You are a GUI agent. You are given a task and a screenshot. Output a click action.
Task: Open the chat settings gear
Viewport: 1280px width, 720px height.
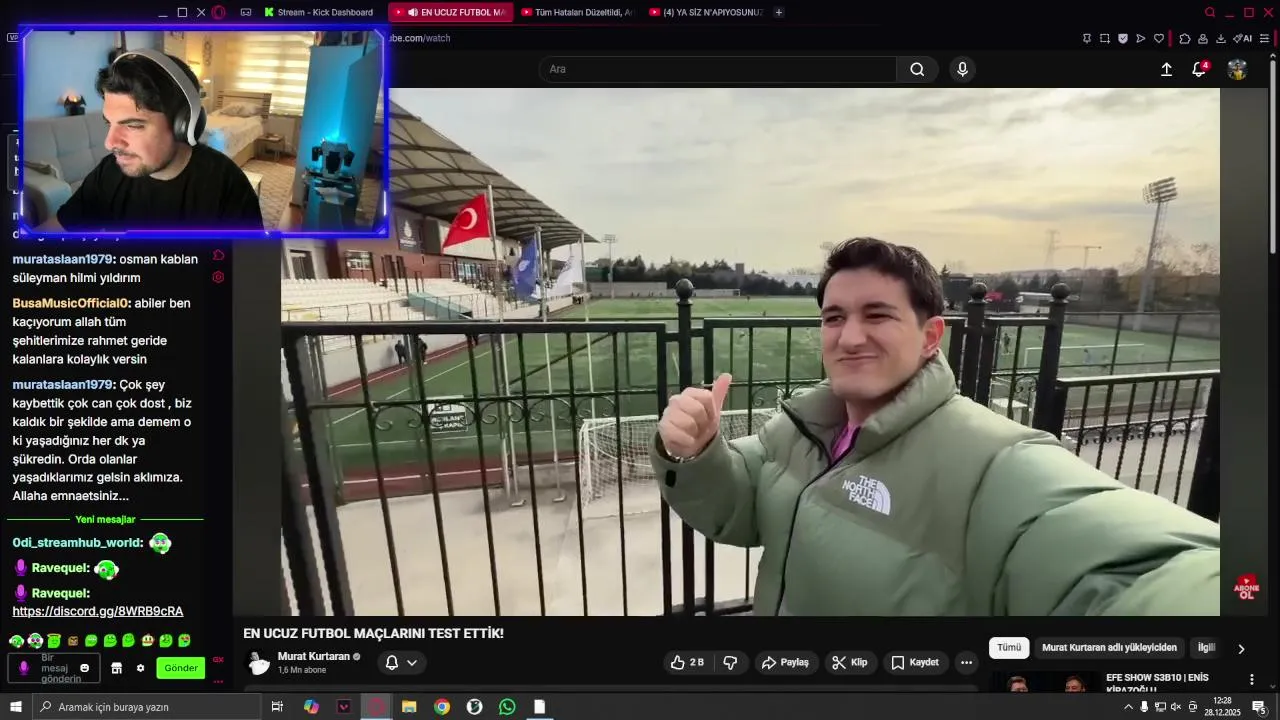pyautogui.click(x=140, y=668)
